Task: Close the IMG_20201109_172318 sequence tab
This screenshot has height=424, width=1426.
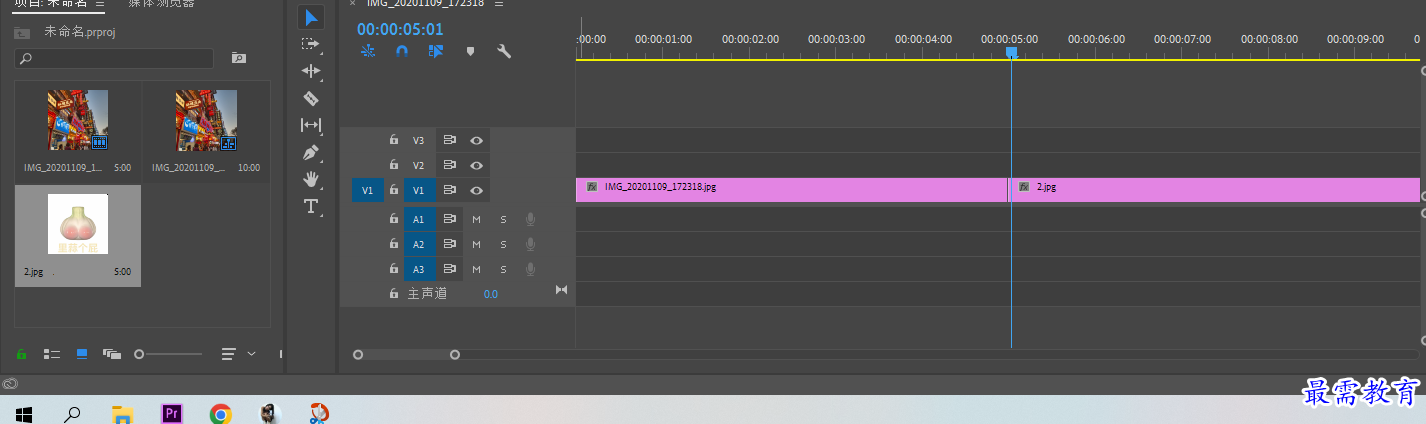Action: click(x=352, y=4)
